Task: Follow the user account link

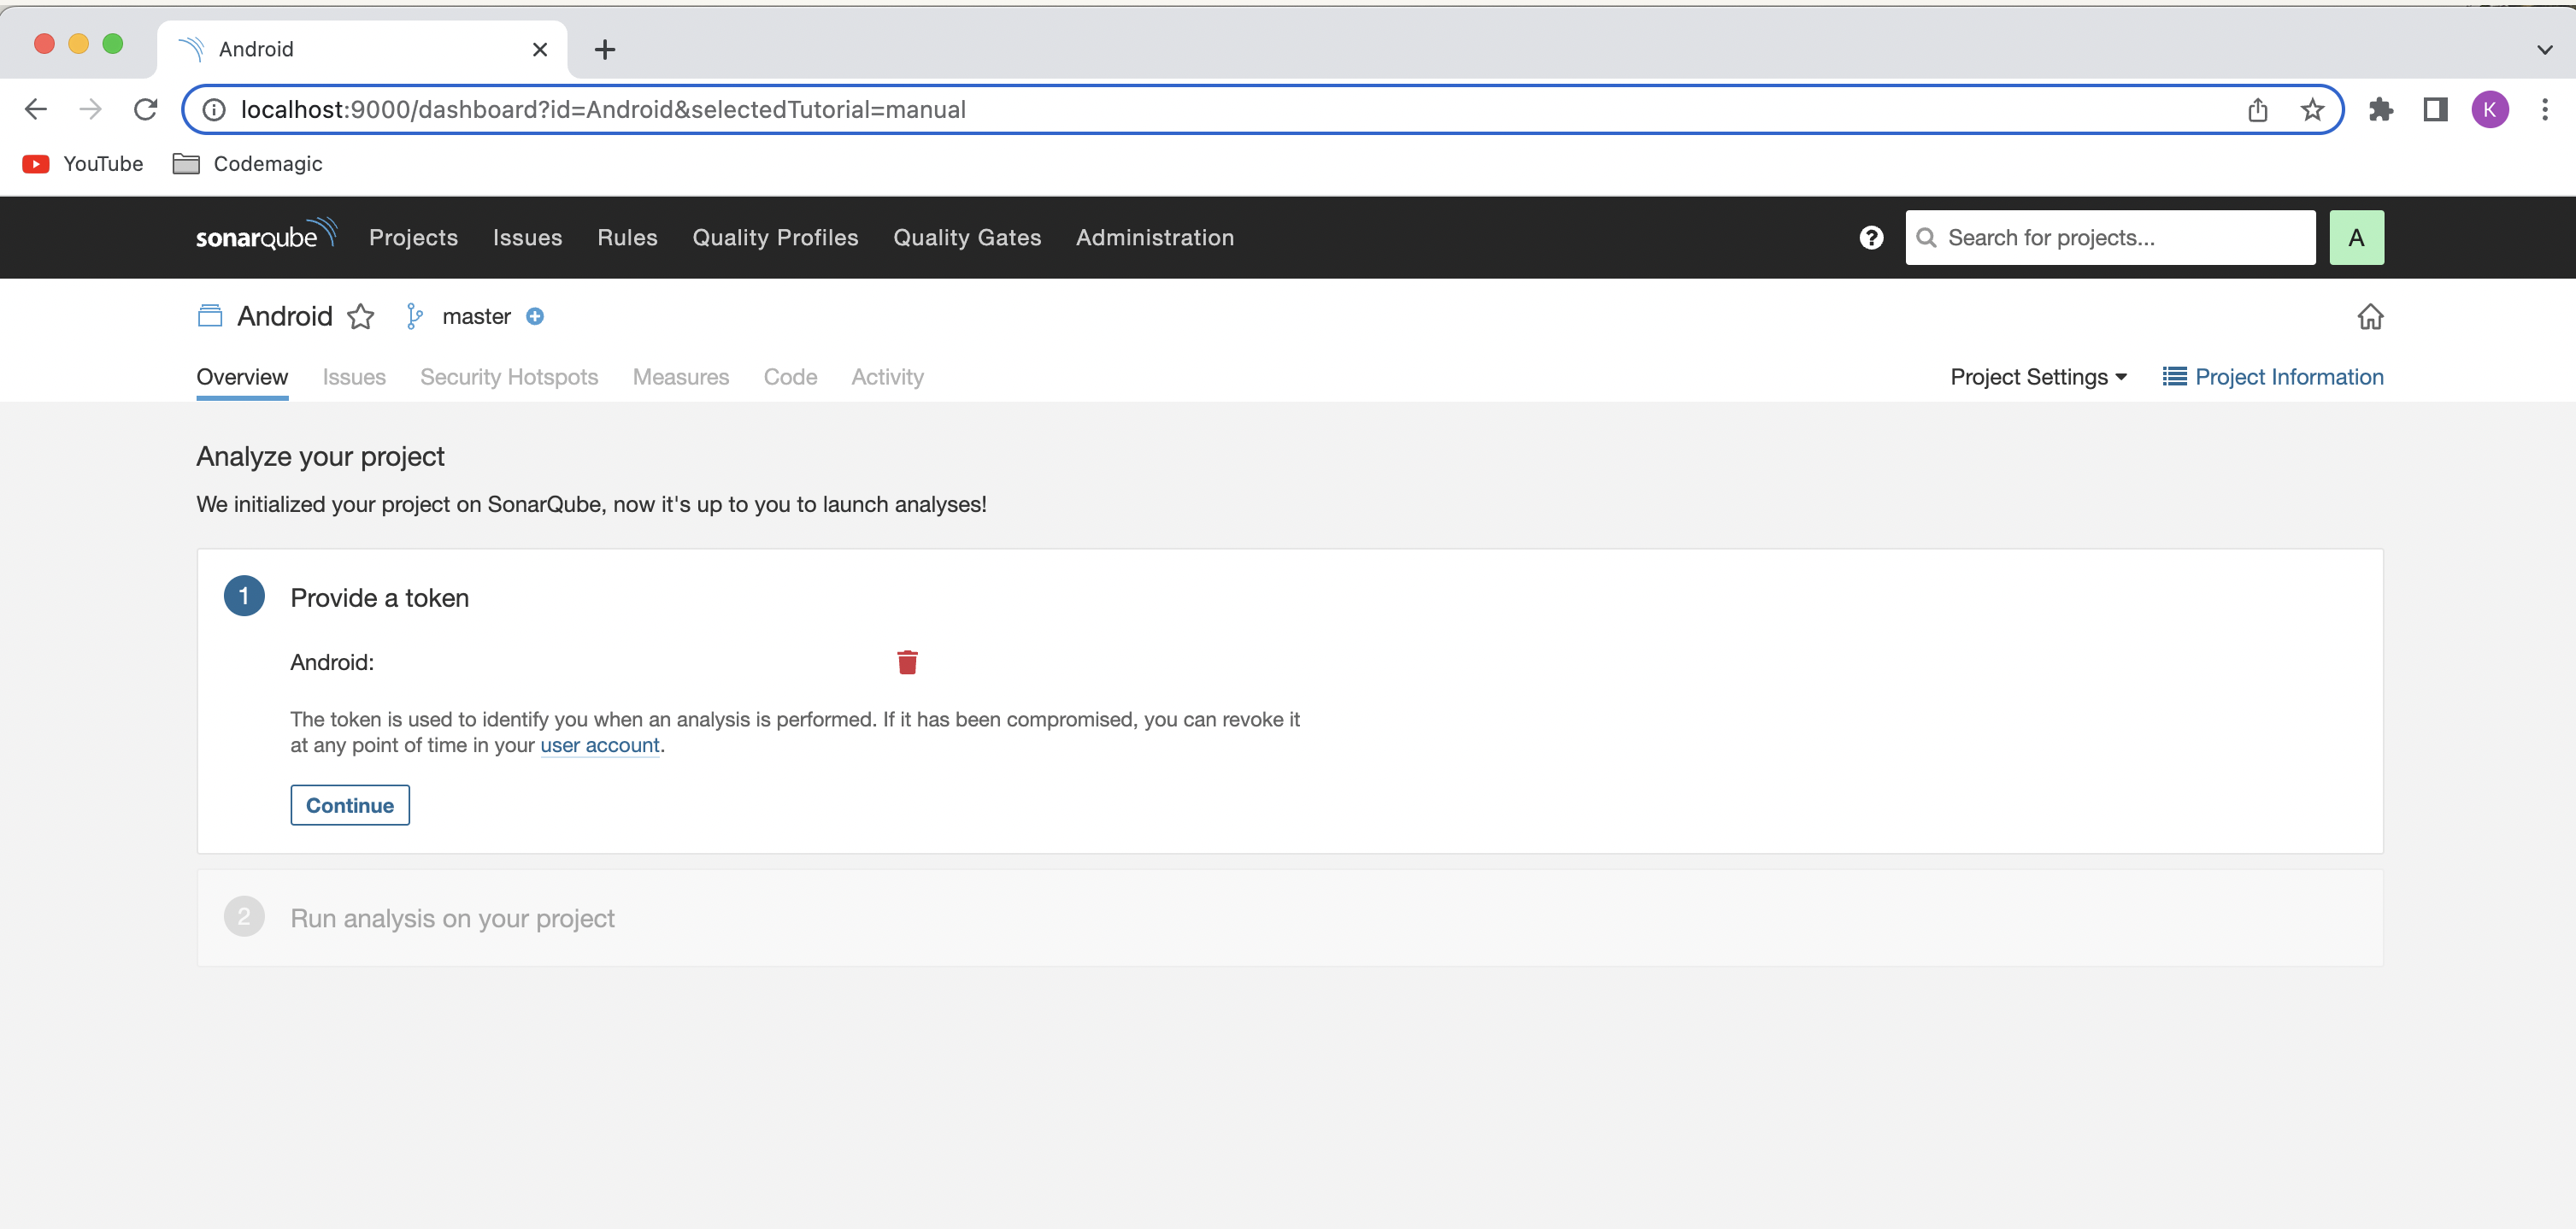Action: (599, 745)
